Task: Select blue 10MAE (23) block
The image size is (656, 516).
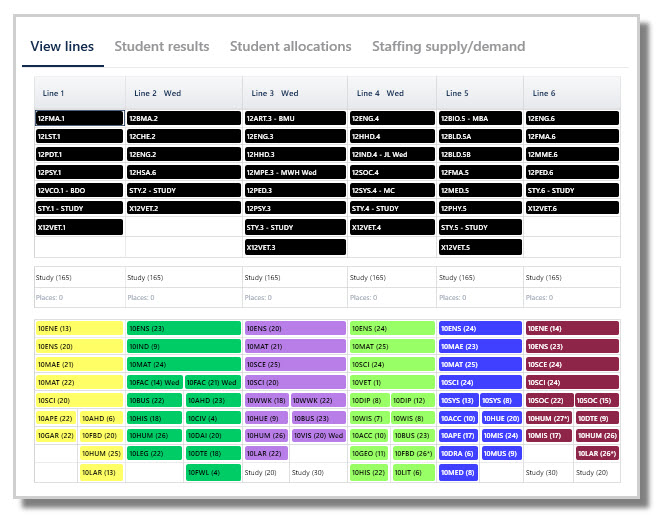Action: [480, 347]
